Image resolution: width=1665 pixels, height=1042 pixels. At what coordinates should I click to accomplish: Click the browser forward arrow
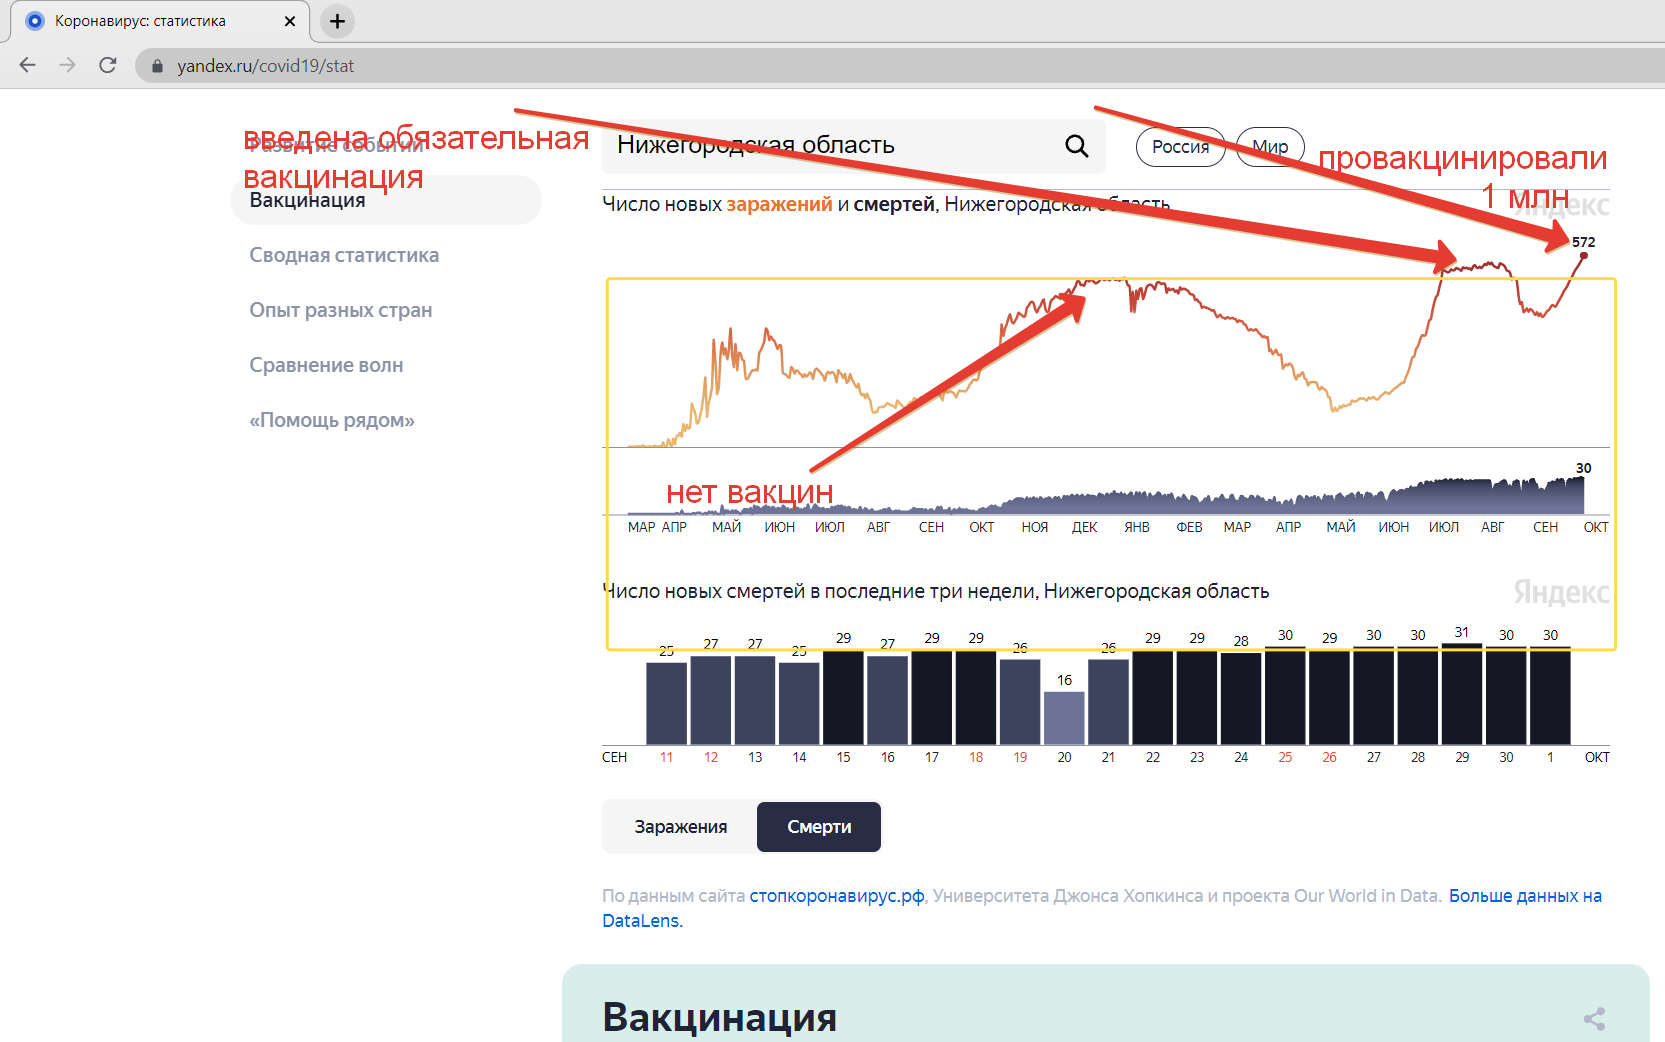pyautogui.click(x=68, y=65)
